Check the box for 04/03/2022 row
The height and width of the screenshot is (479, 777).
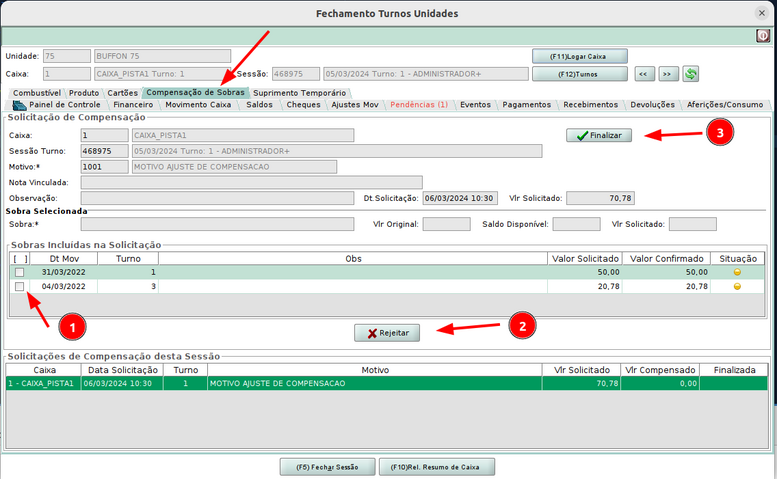[19, 287]
